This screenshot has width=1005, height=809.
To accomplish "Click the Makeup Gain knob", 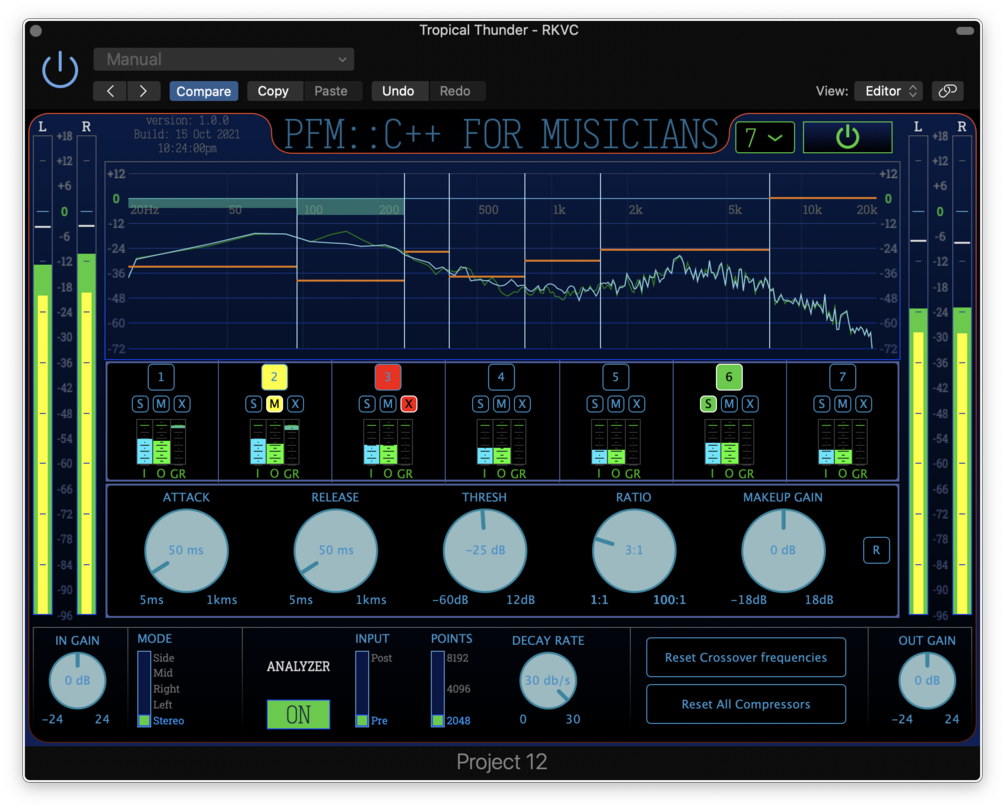I will pyautogui.click(x=783, y=551).
